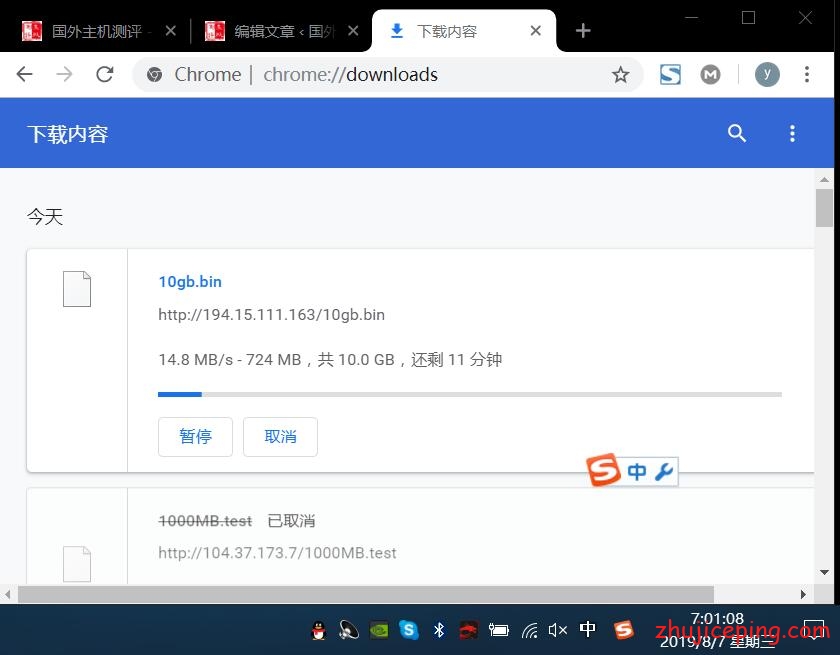Click the 10gb.bin source URL
Viewport: 840px width, 655px height.
point(272,314)
